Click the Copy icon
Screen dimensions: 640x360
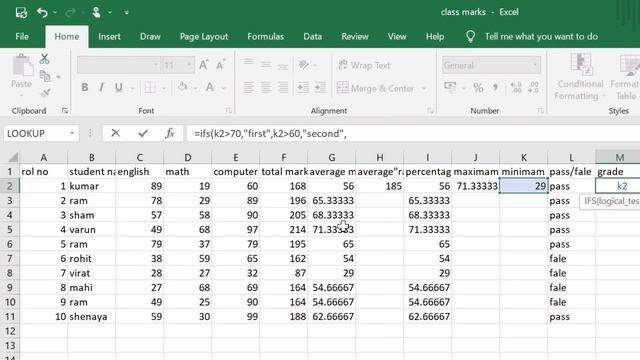click(45, 76)
